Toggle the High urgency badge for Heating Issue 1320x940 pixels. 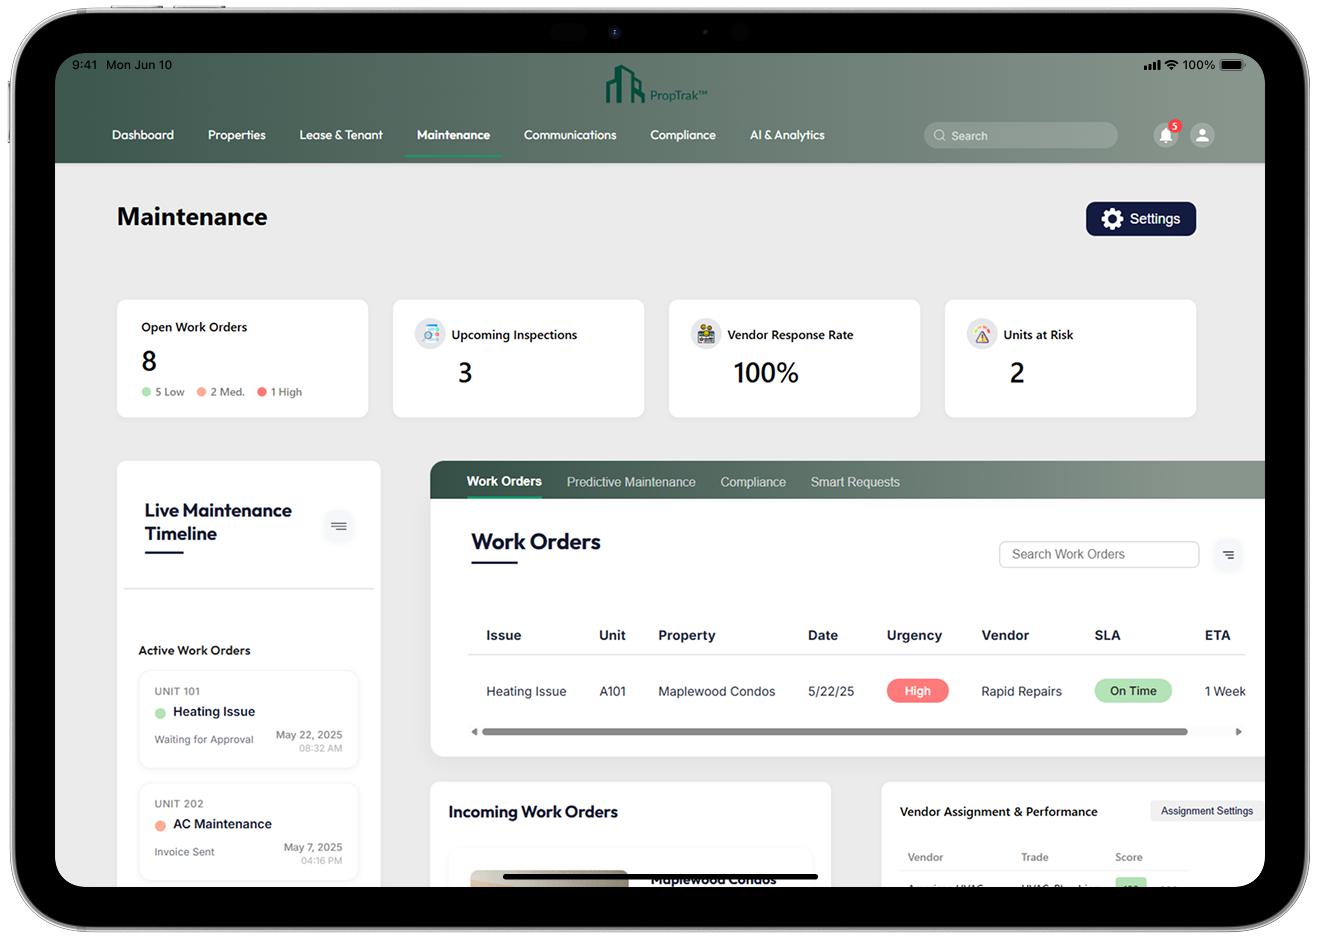pyautogui.click(x=917, y=690)
